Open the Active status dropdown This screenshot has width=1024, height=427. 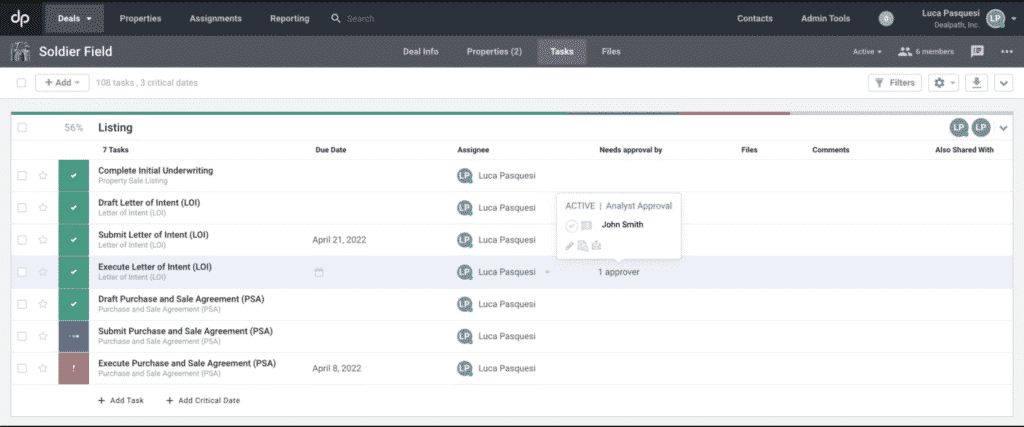tap(867, 52)
